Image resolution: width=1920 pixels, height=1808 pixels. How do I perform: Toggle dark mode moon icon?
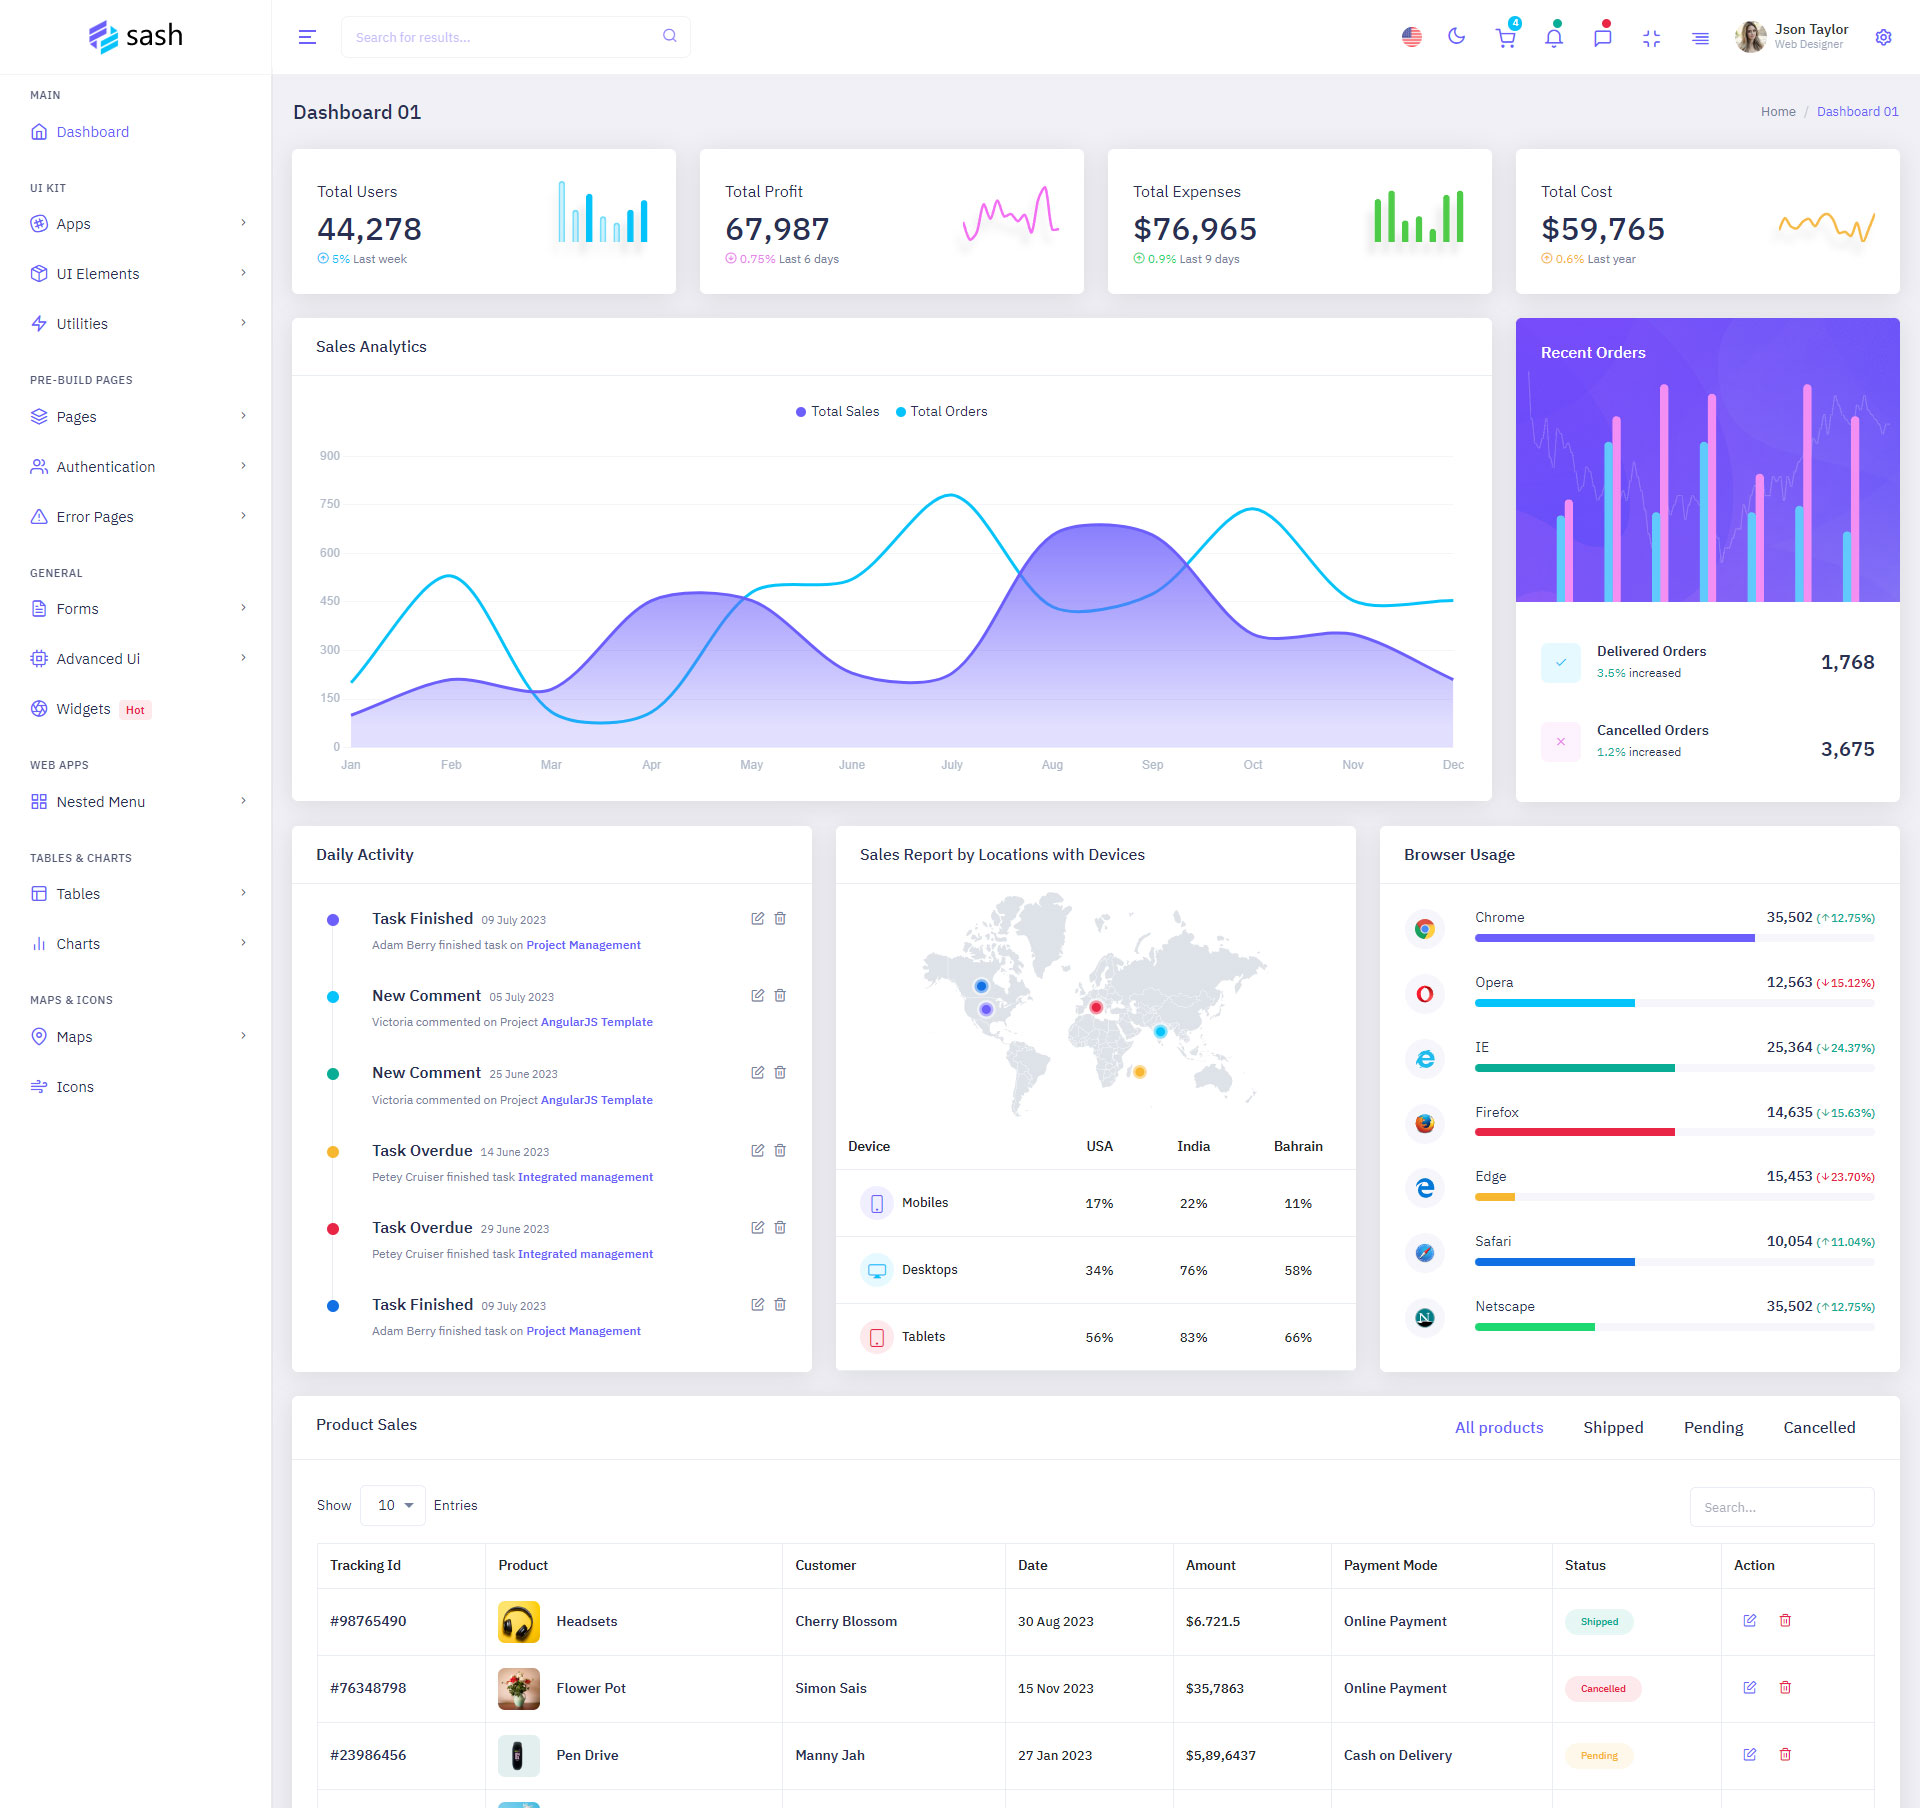[1456, 37]
